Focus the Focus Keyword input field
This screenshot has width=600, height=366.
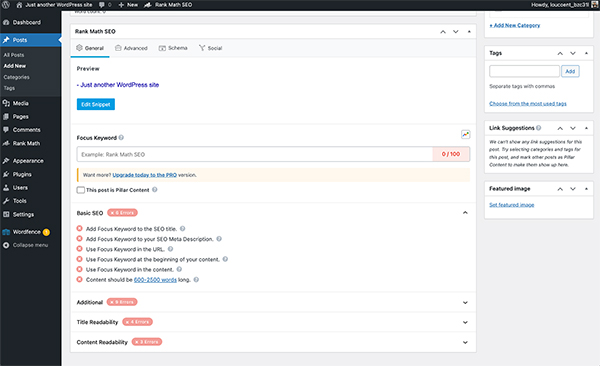pyautogui.click(x=255, y=154)
